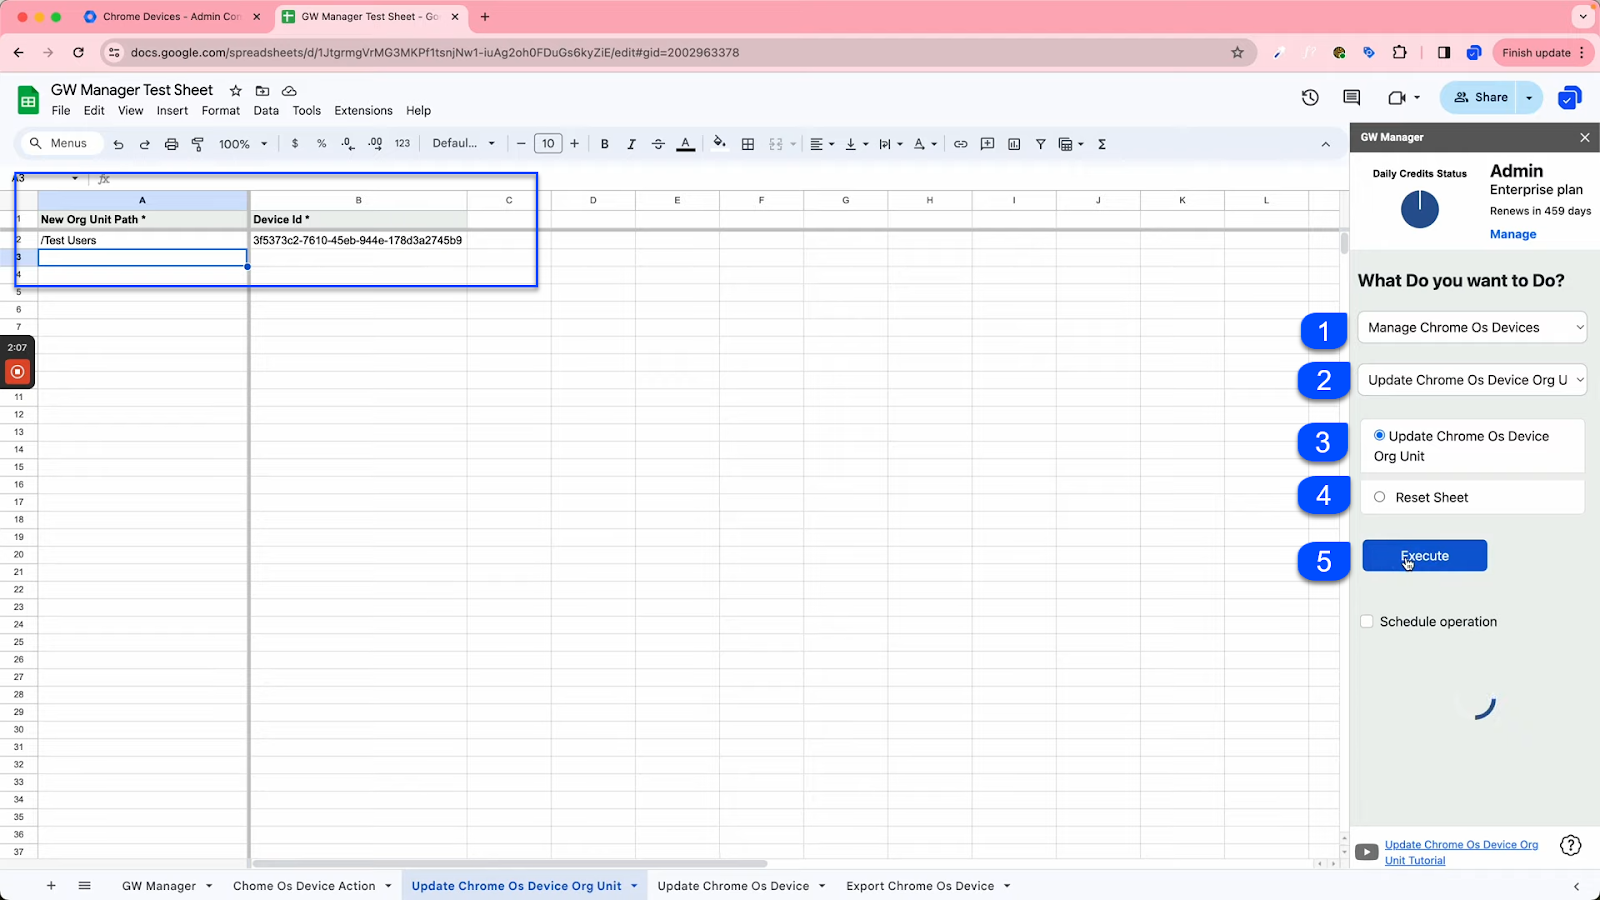Format as currency with dollar icon

pyautogui.click(x=295, y=144)
